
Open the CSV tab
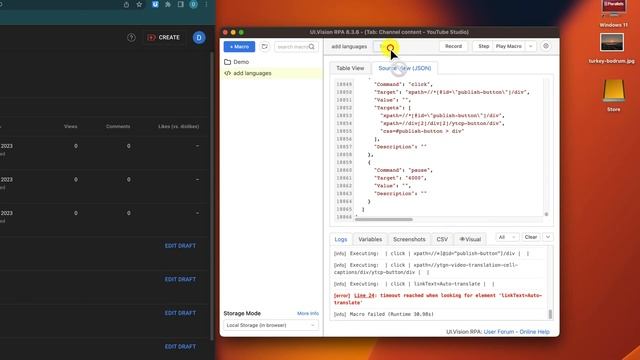click(x=442, y=239)
